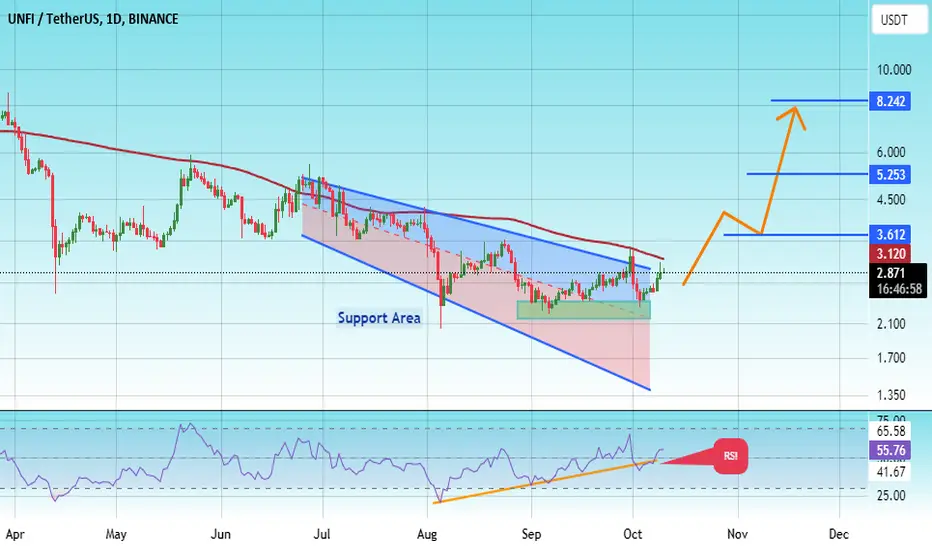Image resolution: width=932 pixels, height=550 pixels.
Task: Click the 41.67 RSI axis value
Action: coord(890,472)
